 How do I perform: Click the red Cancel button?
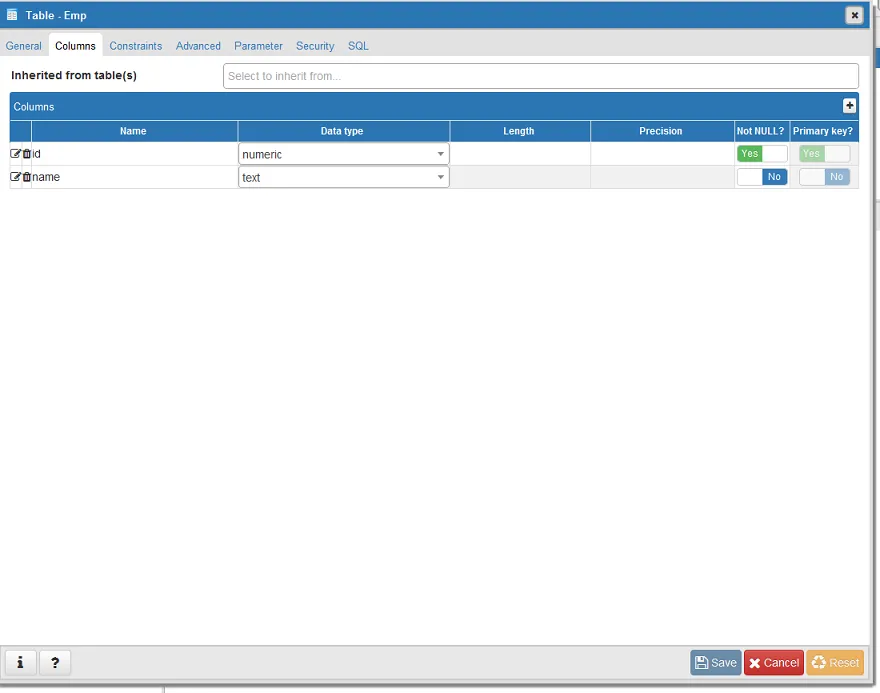point(773,663)
